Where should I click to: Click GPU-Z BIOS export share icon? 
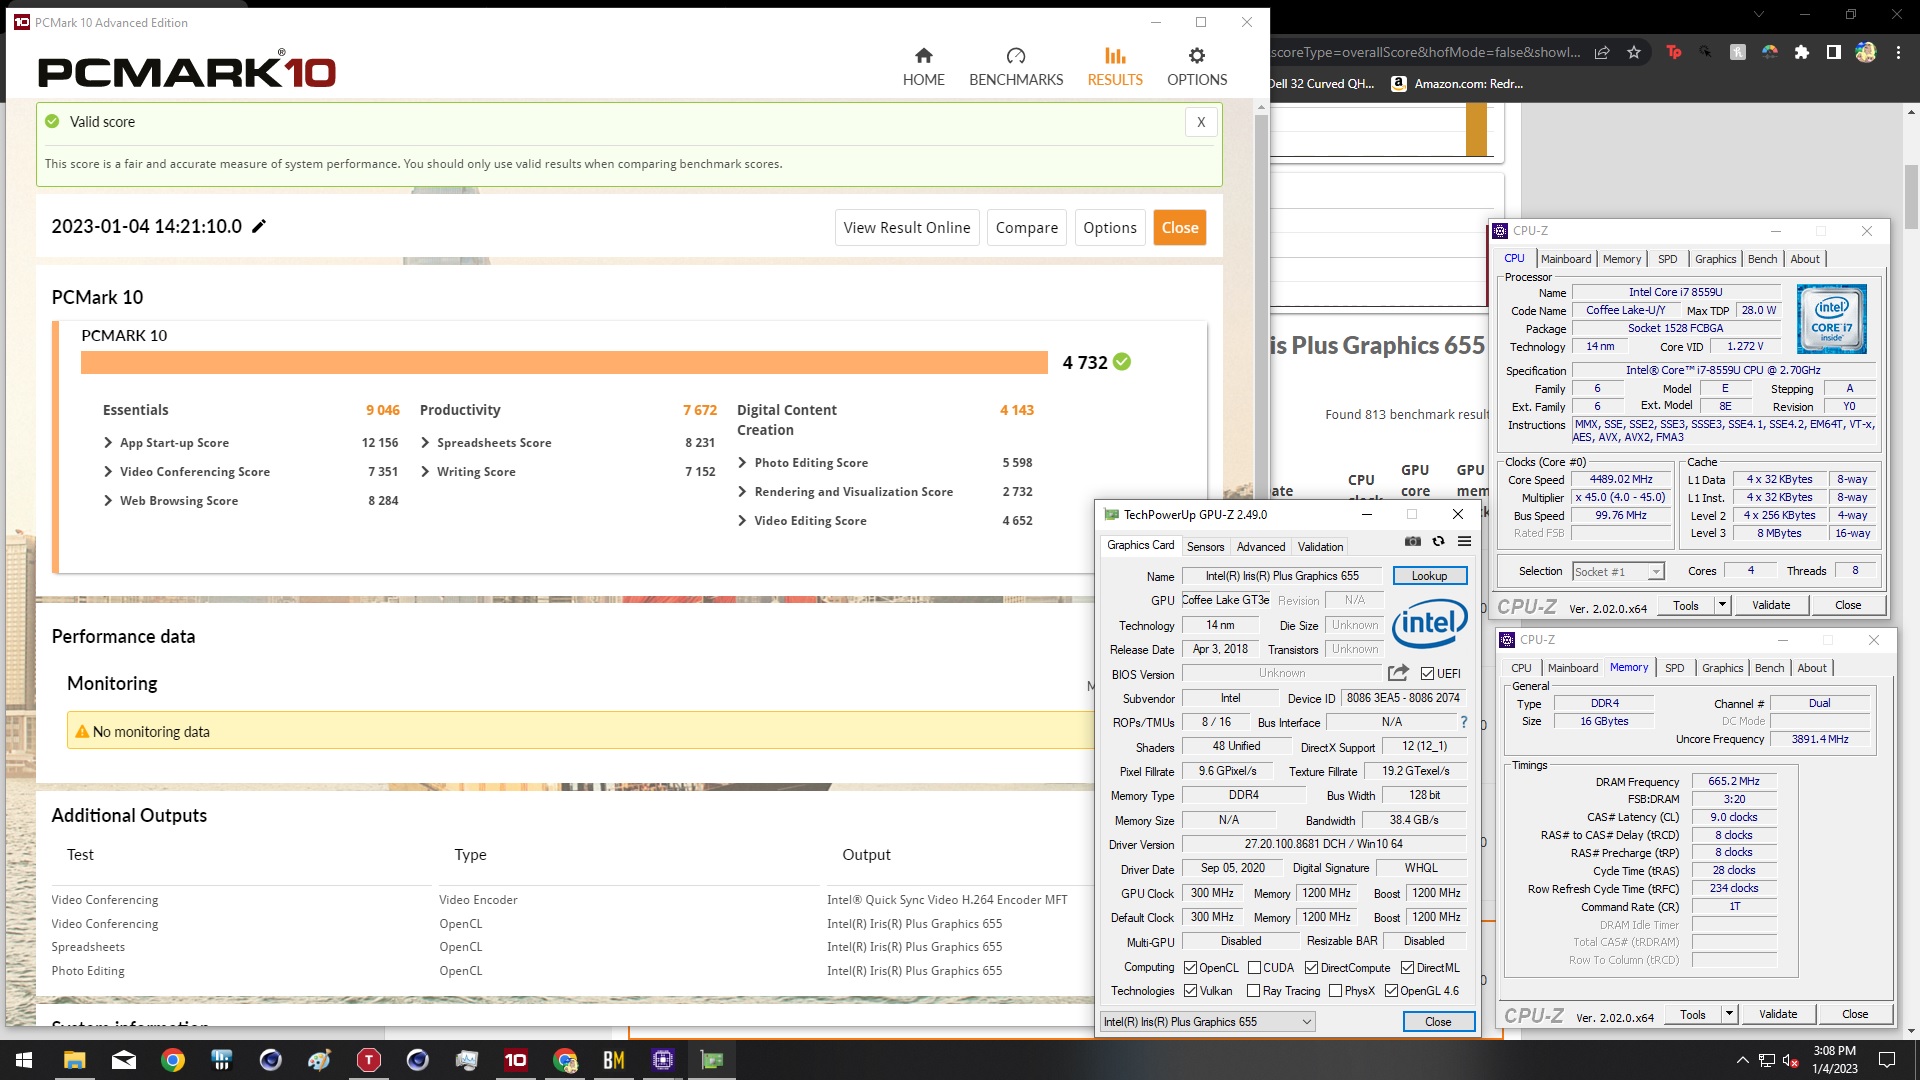coord(1398,673)
